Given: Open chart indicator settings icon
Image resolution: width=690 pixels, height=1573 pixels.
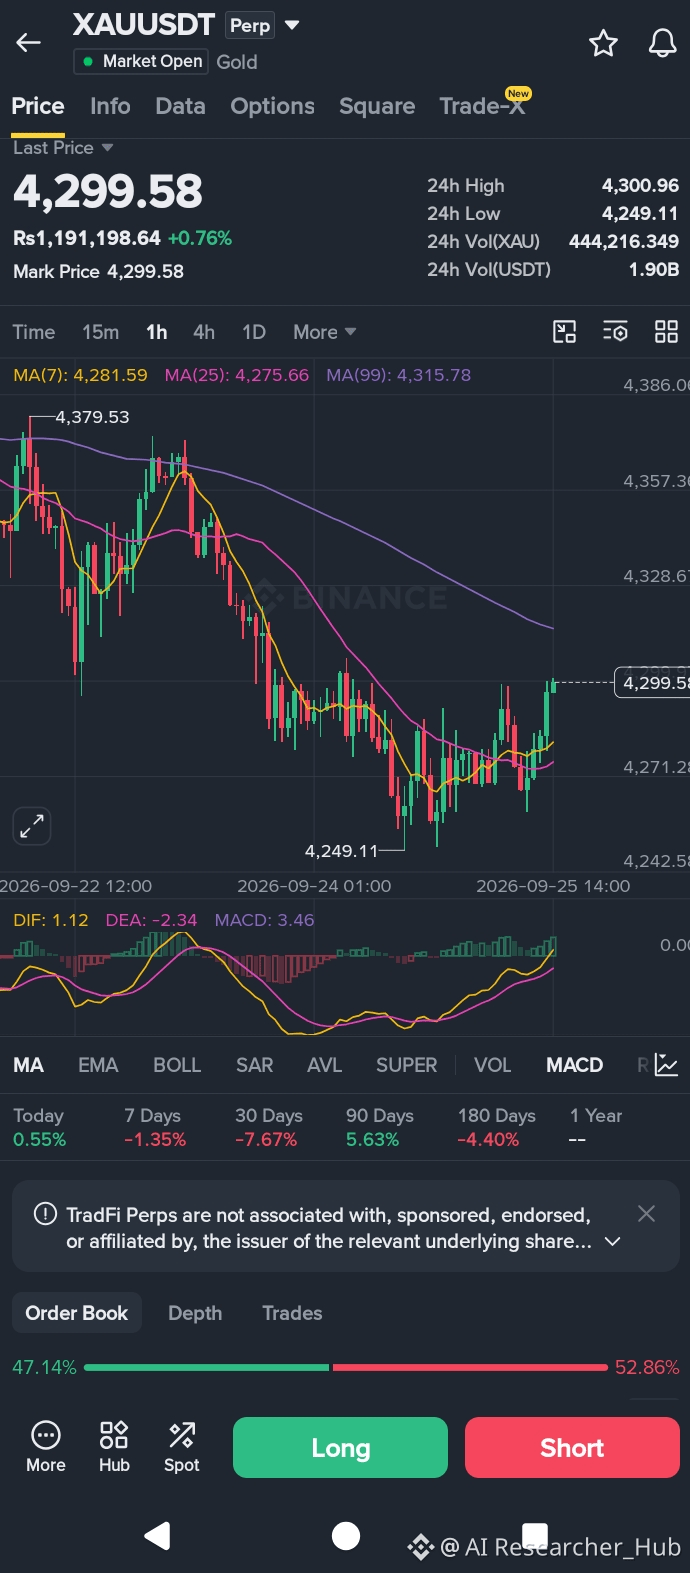Looking at the screenshot, I should [615, 332].
